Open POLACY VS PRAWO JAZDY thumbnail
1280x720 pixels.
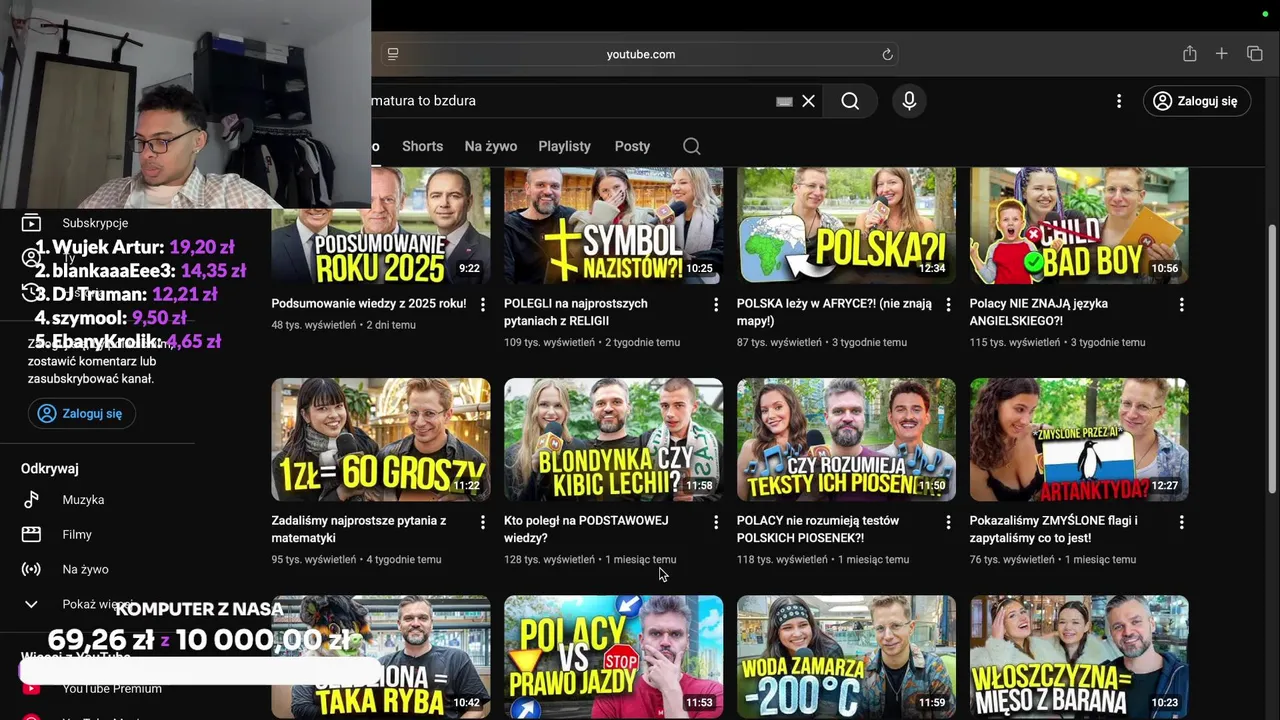tap(613, 657)
